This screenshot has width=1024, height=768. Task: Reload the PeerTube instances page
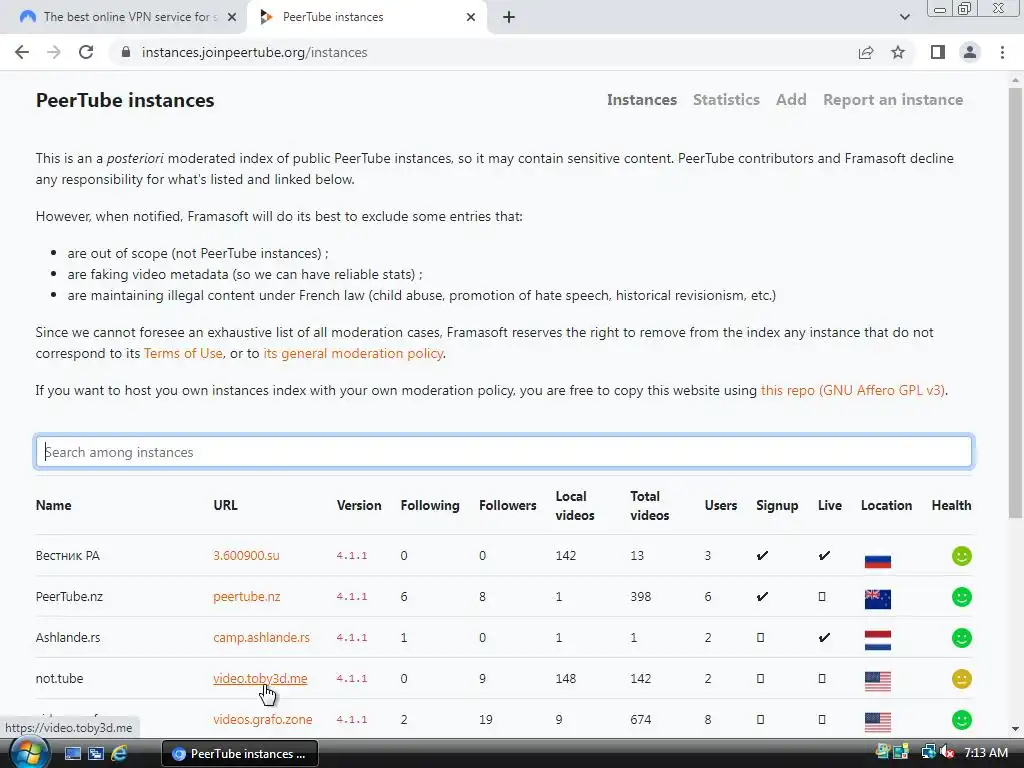[86, 52]
